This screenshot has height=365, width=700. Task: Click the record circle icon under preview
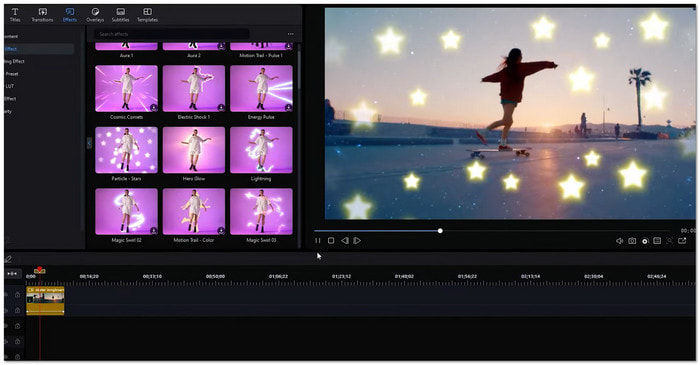[645, 241]
